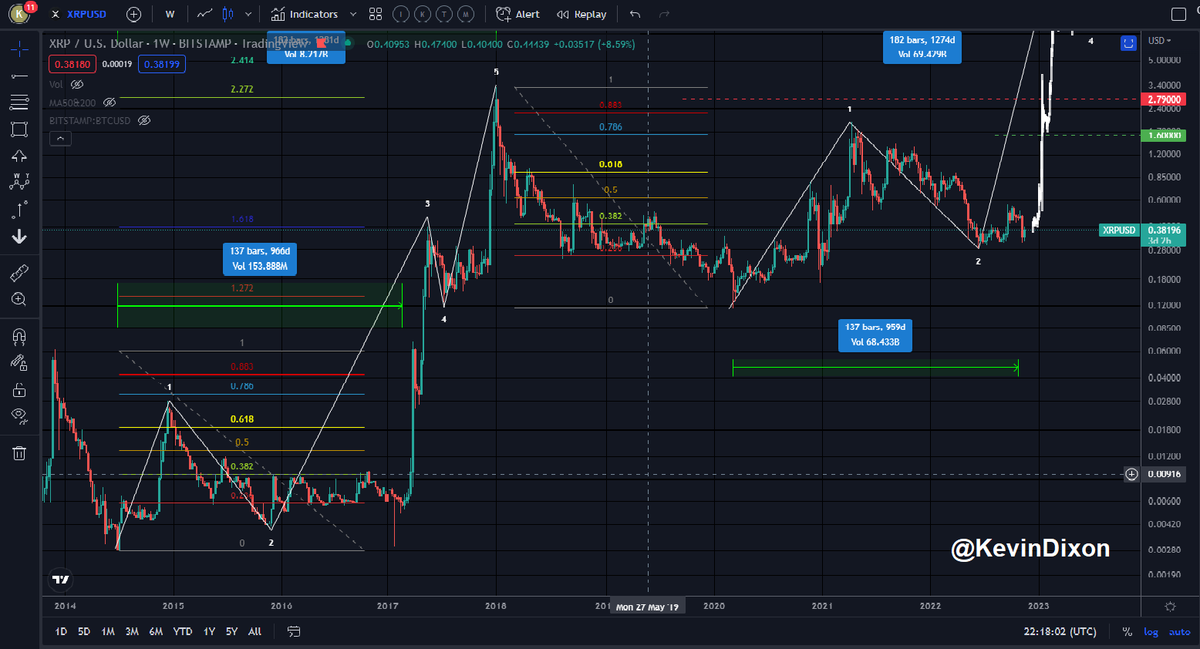Open chart settings gear near time axis

tap(1170, 607)
